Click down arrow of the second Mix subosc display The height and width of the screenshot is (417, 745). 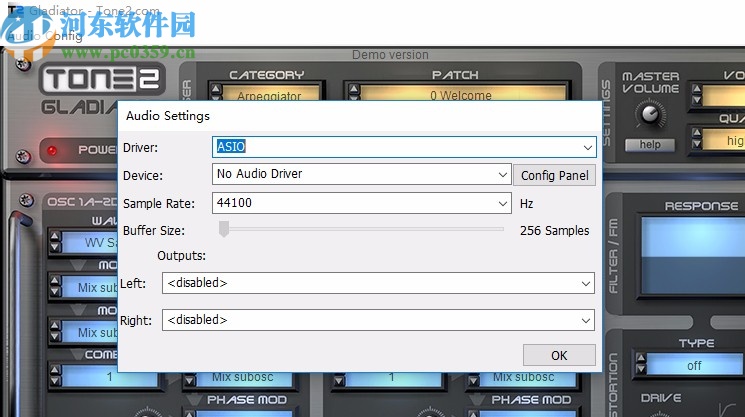point(473,381)
